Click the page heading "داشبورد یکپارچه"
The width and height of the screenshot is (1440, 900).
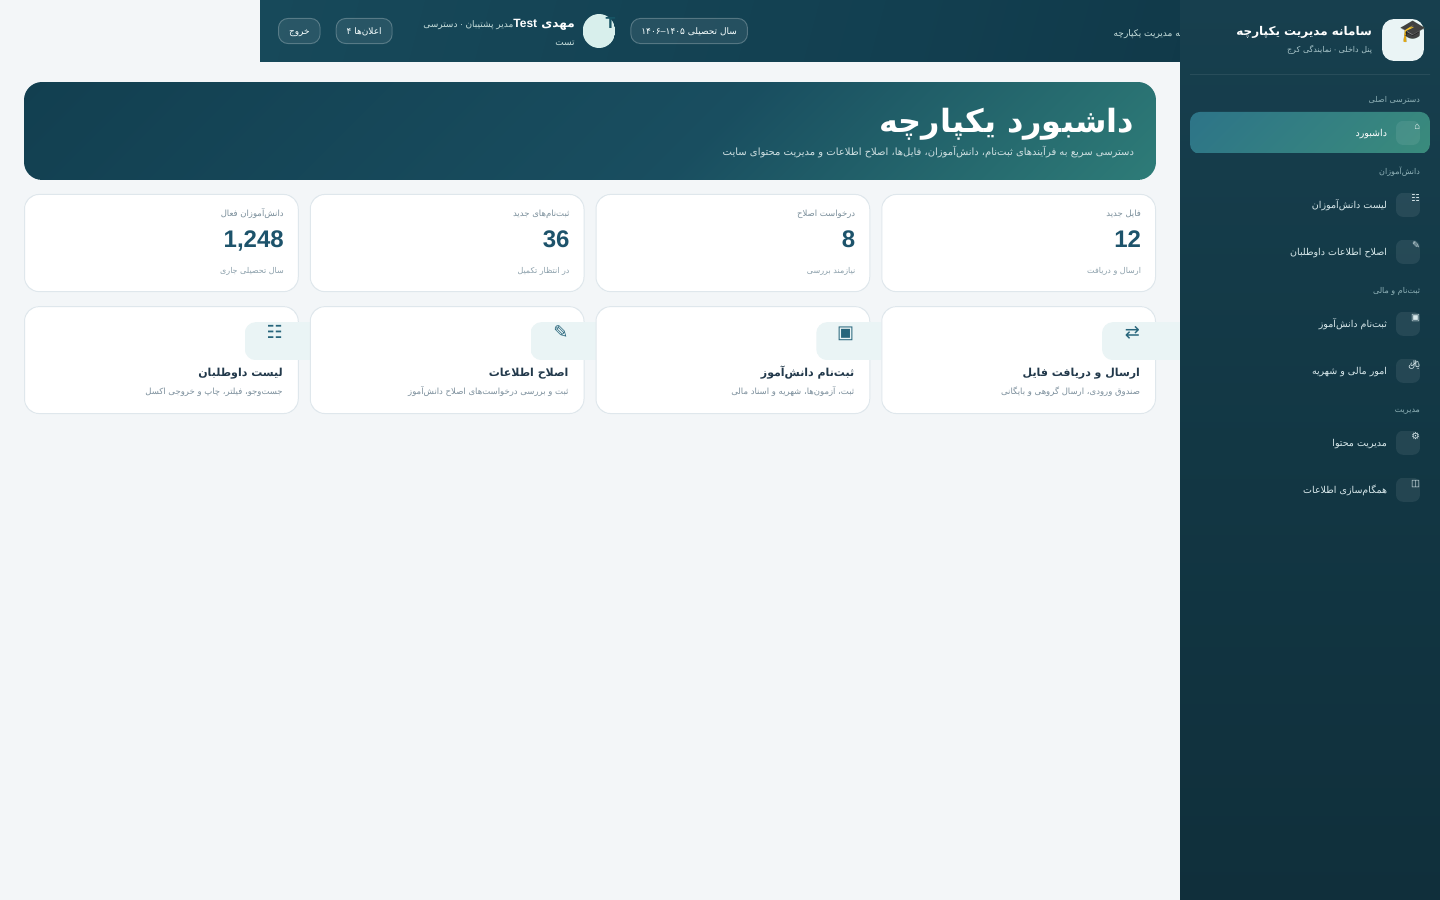(1006, 121)
